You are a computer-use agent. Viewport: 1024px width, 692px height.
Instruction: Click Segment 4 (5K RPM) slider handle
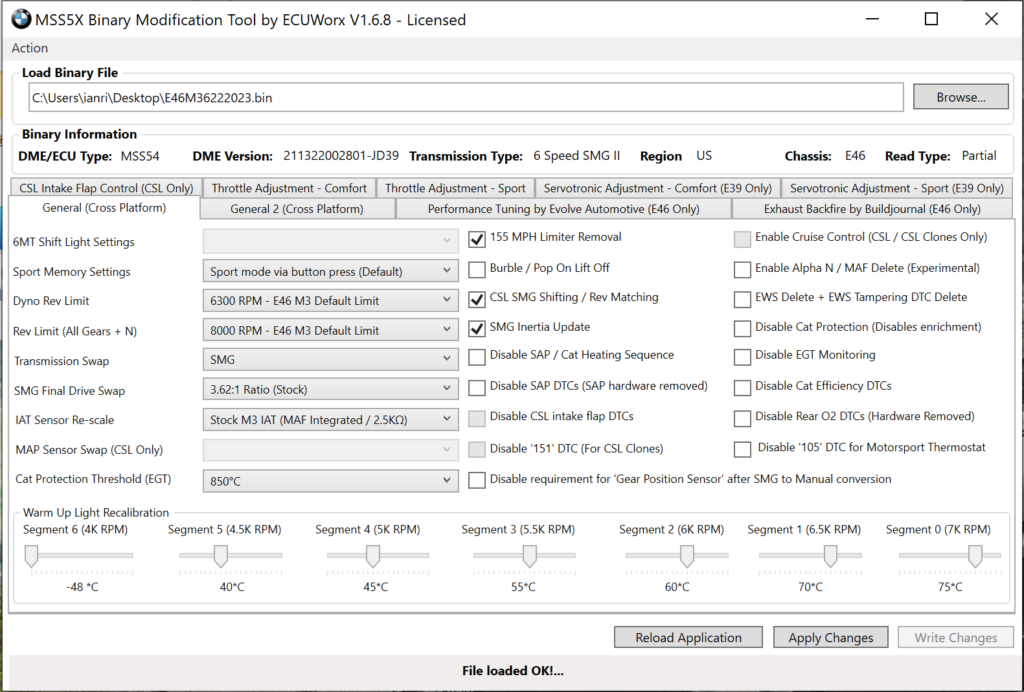click(x=373, y=556)
